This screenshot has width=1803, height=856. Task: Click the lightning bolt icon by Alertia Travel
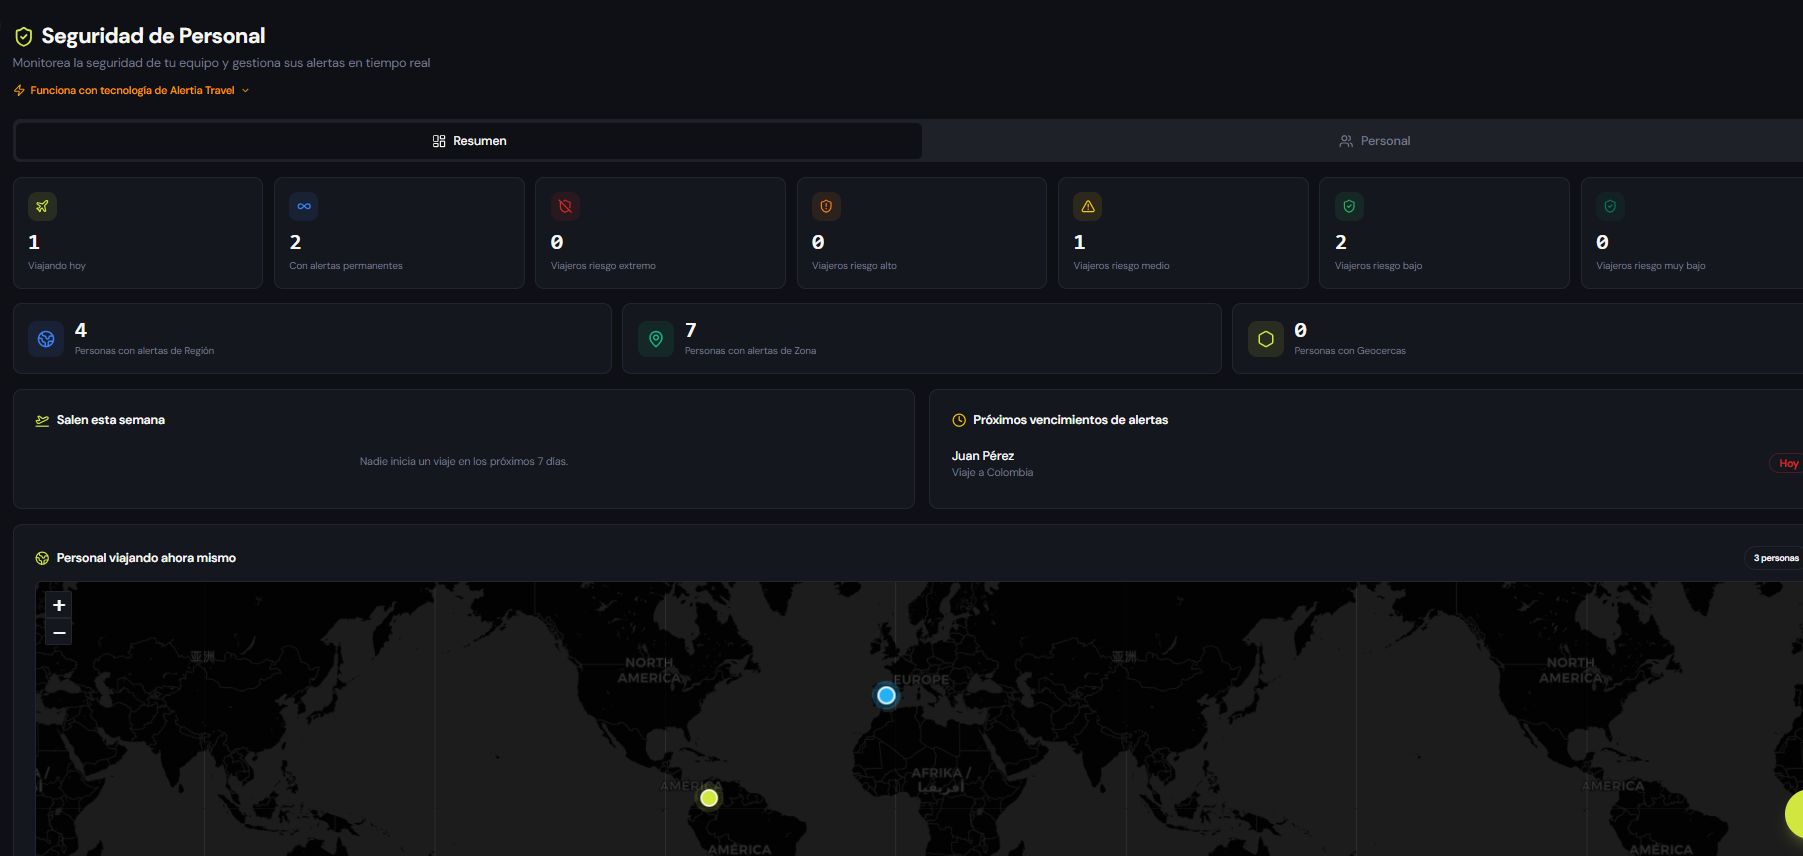(19, 91)
